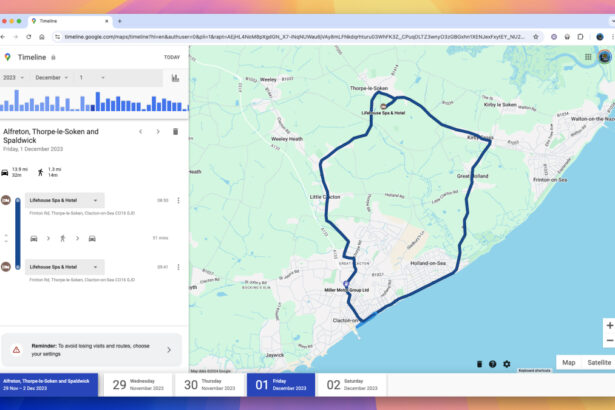Open second Lifehouse Spa & Hotel place dropdown

[x=65, y=267]
